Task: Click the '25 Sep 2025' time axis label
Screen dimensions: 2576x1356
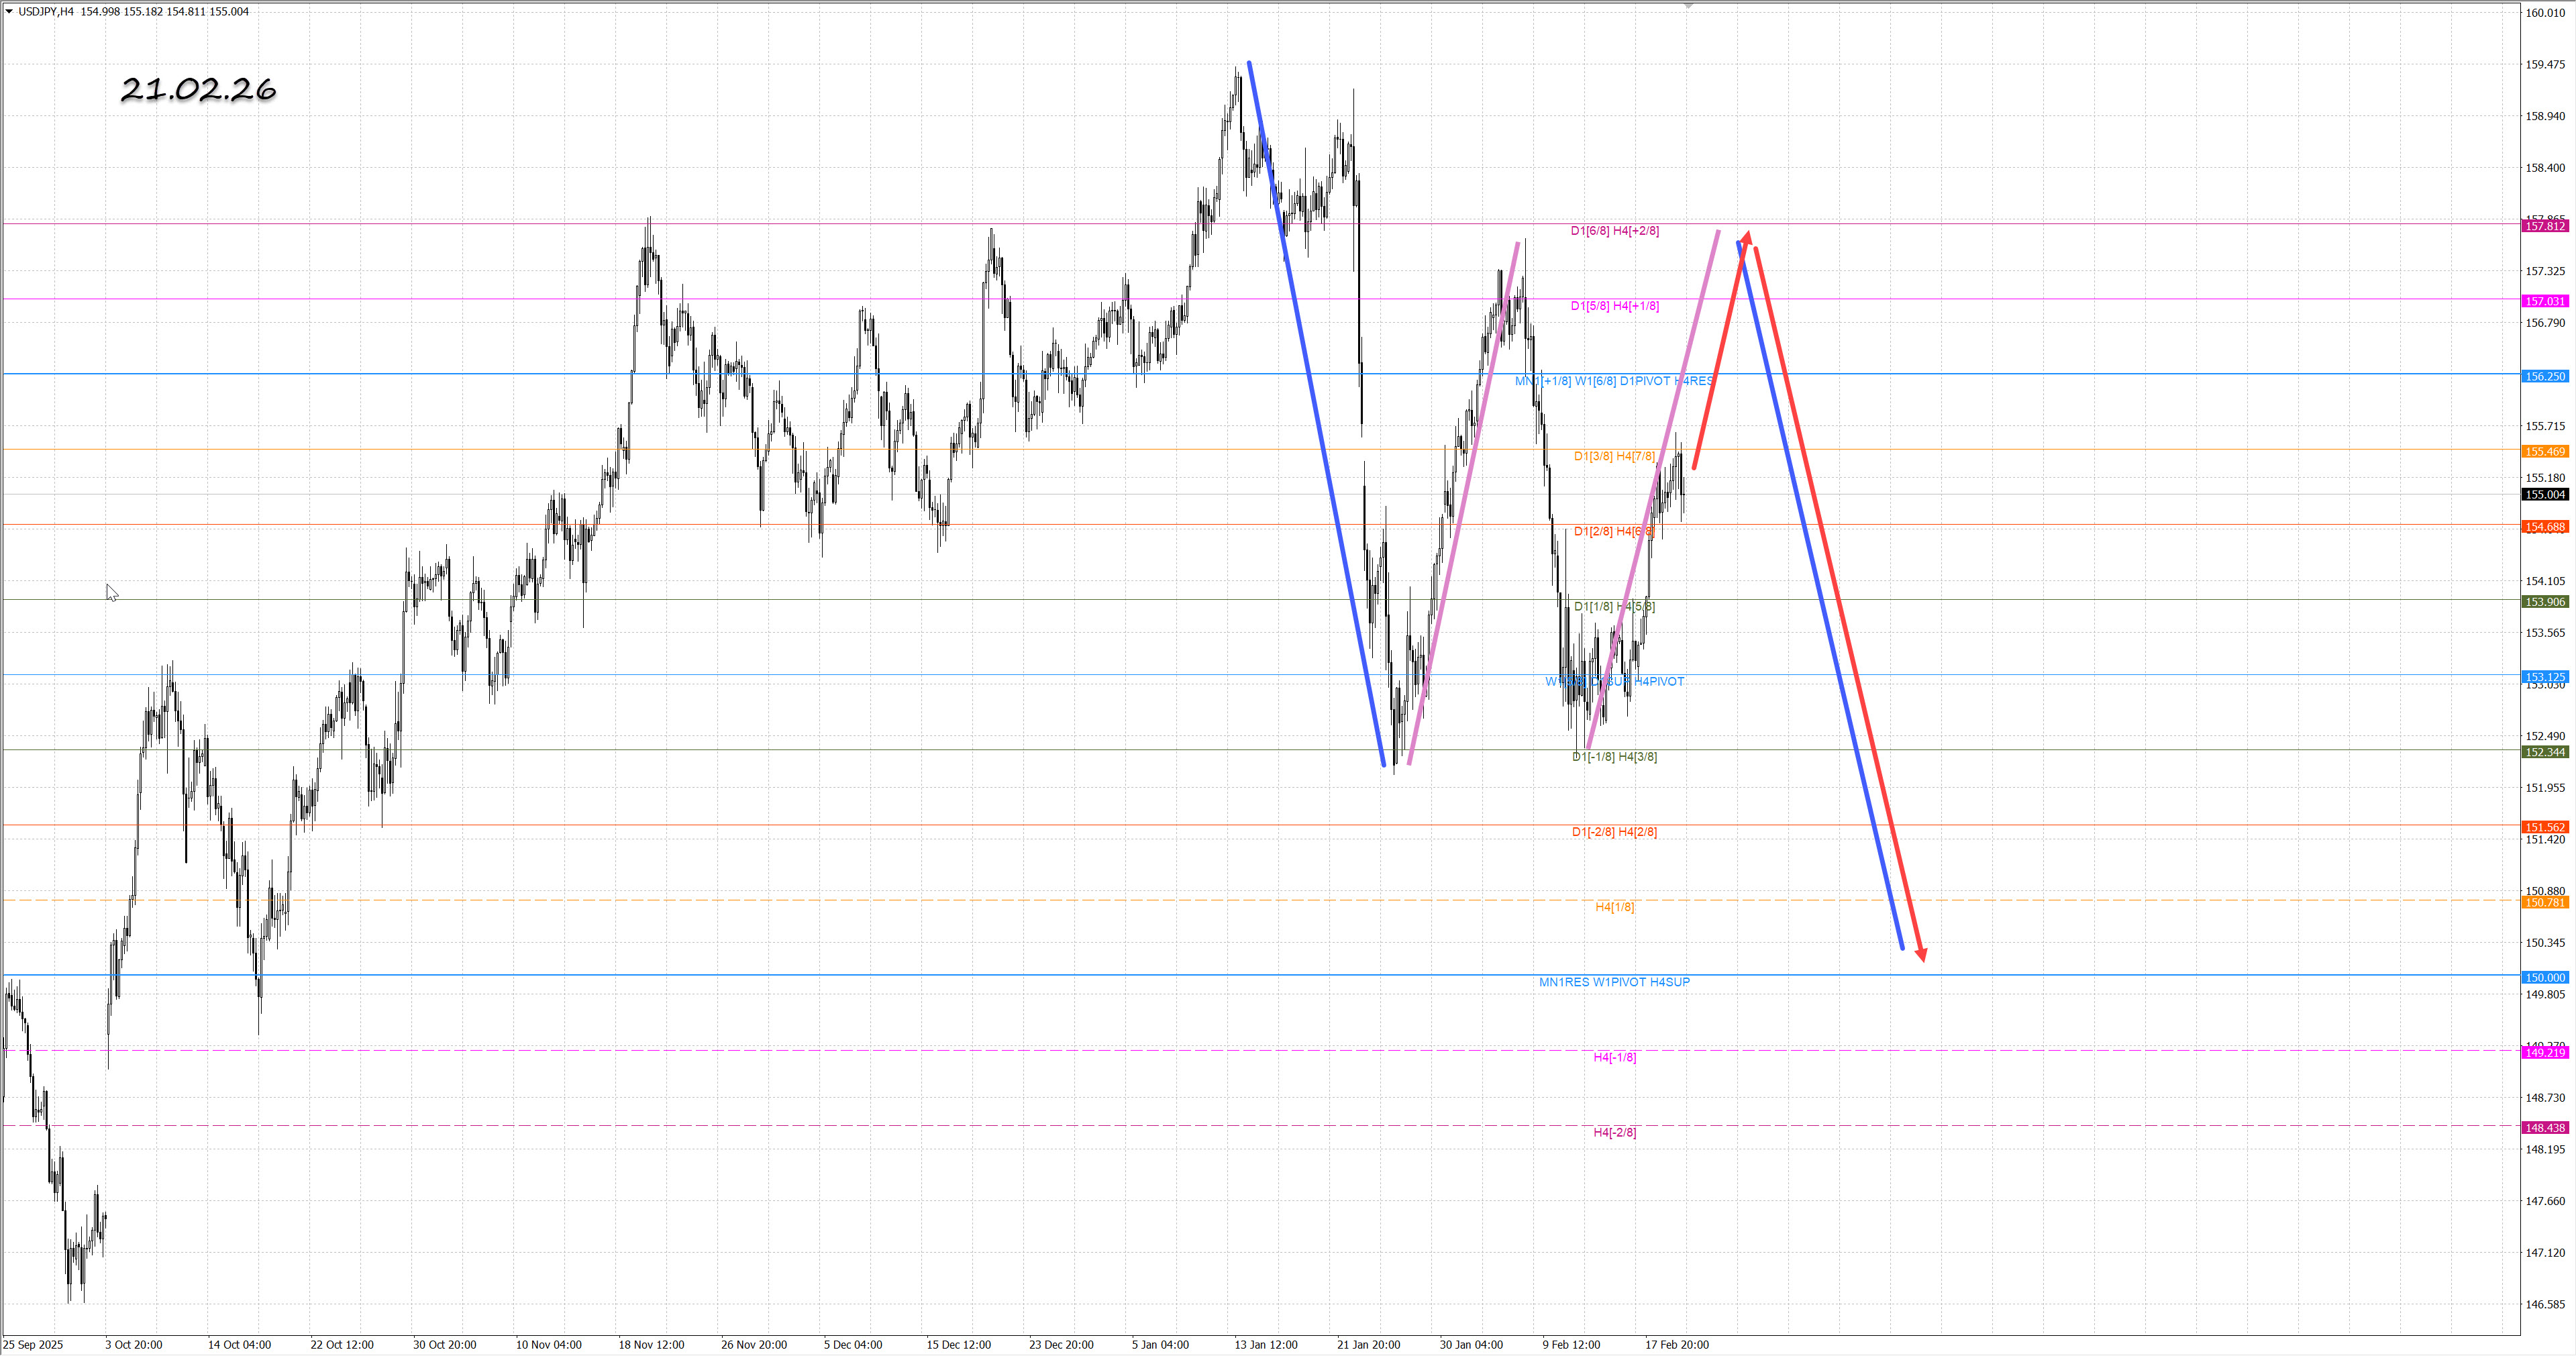Action: tap(33, 1344)
